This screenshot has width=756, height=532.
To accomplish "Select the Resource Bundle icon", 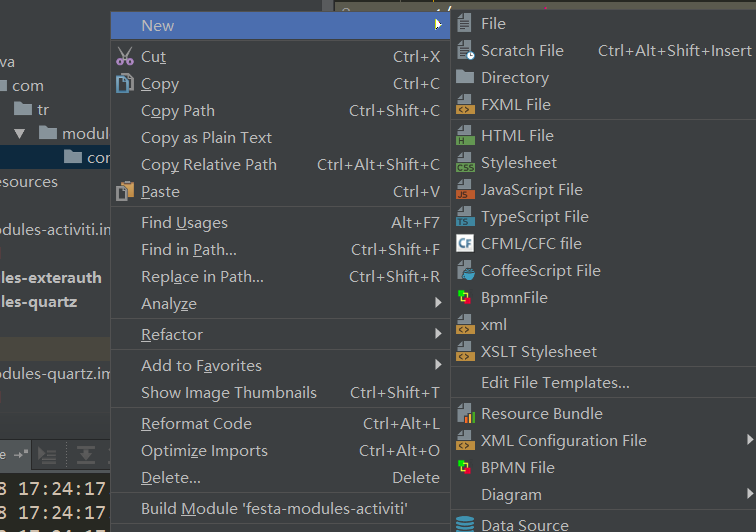I will point(465,414).
